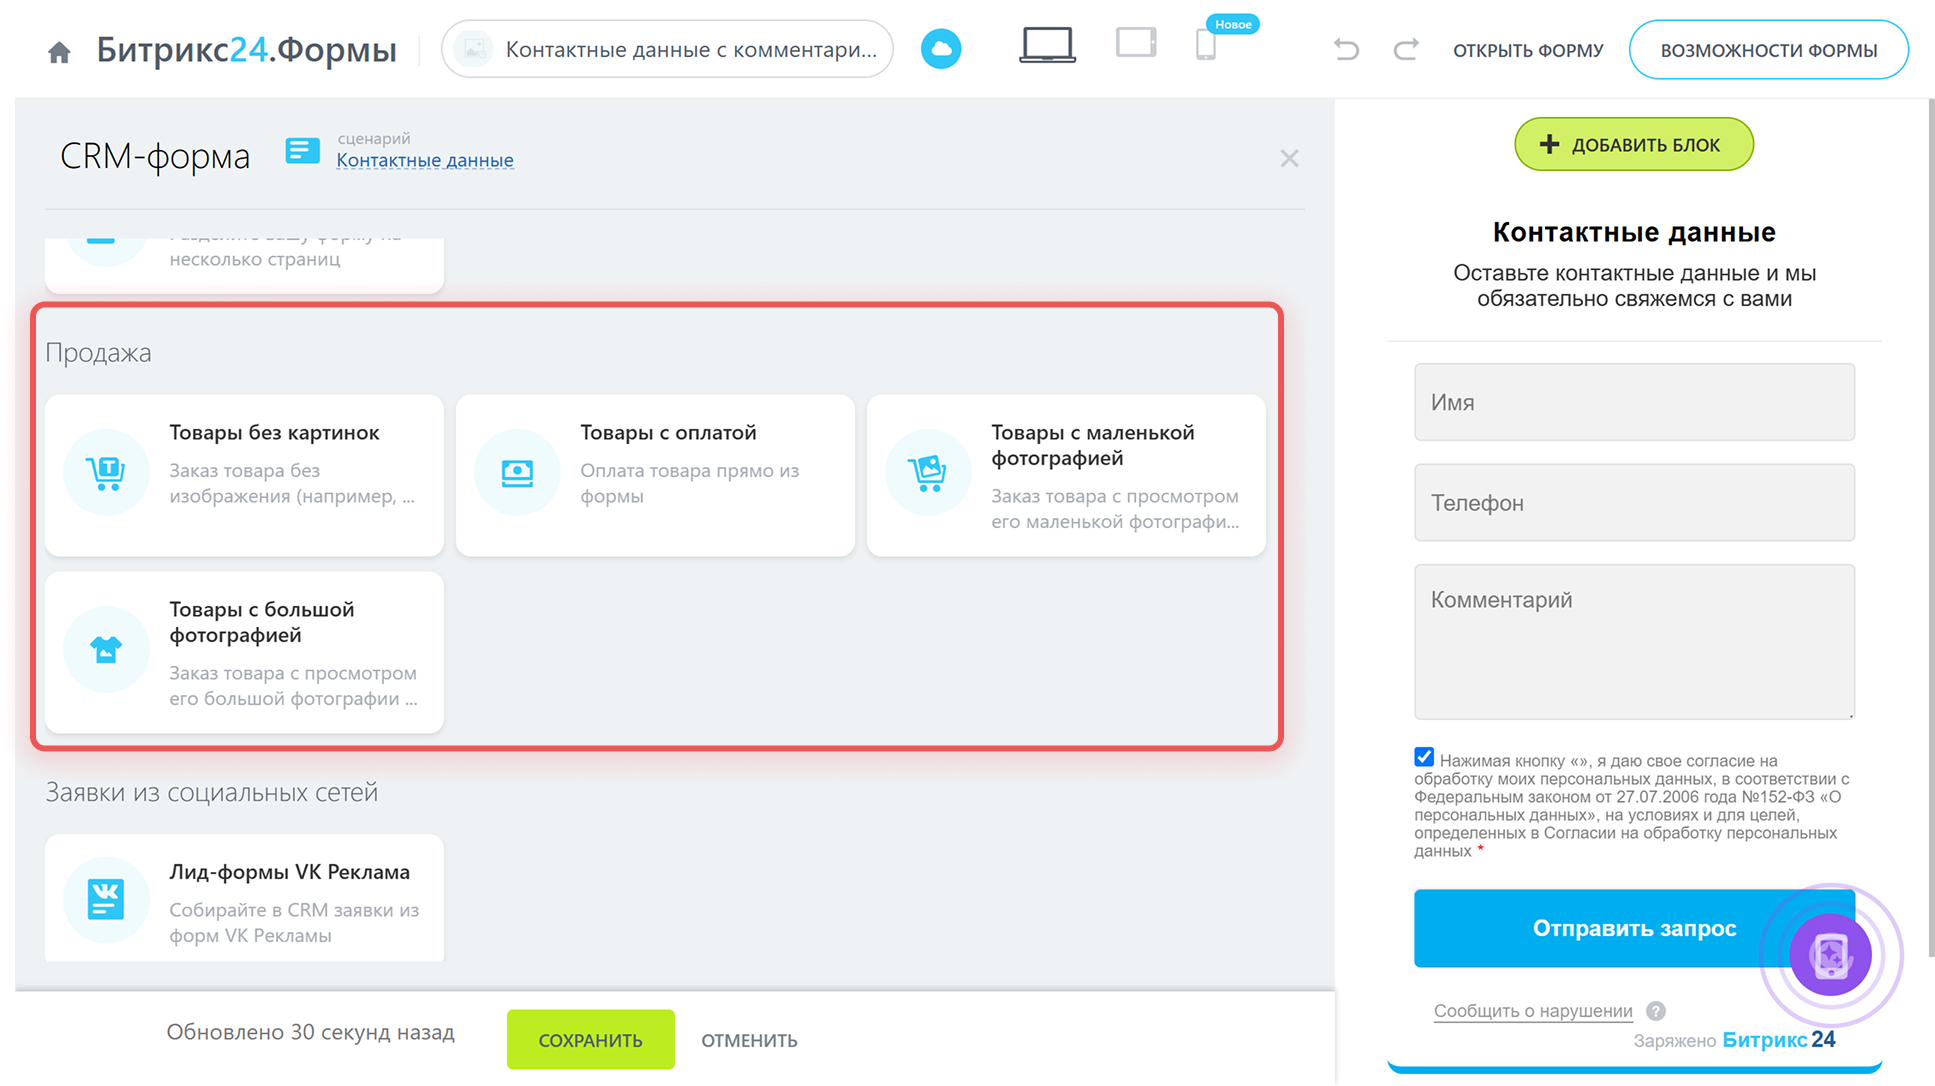Click the 'Добавить блок' button
Viewport: 1935px width, 1086px height.
(x=1633, y=144)
